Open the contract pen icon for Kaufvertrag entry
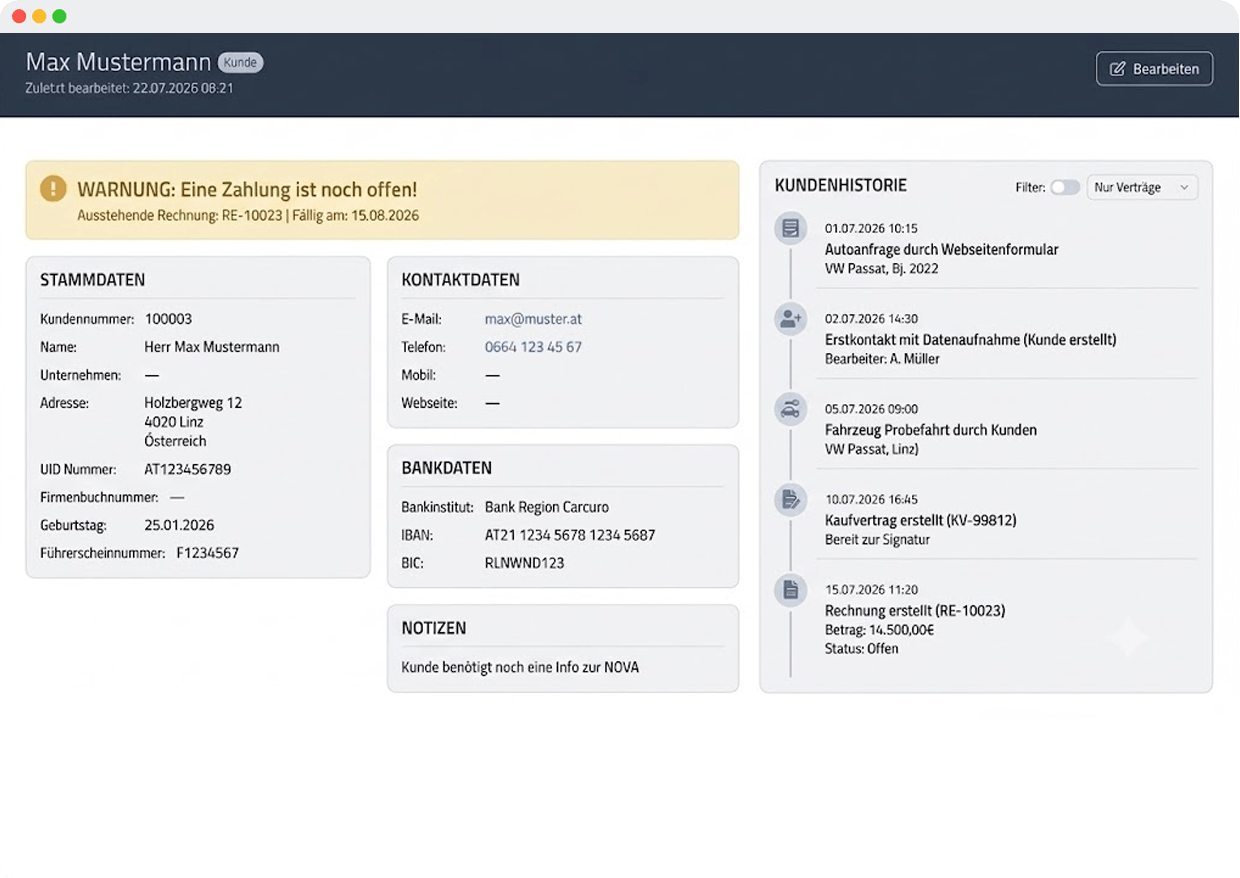This screenshot has height=878, width=1240. coord(790,500)
